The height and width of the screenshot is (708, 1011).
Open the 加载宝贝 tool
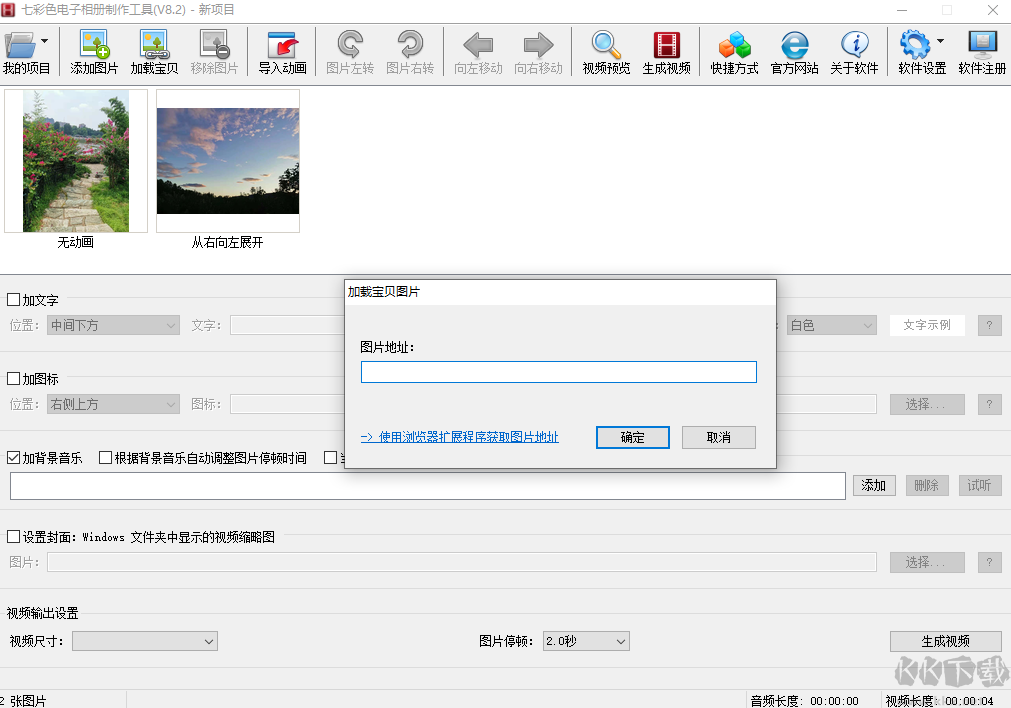(x=155, y=52)
